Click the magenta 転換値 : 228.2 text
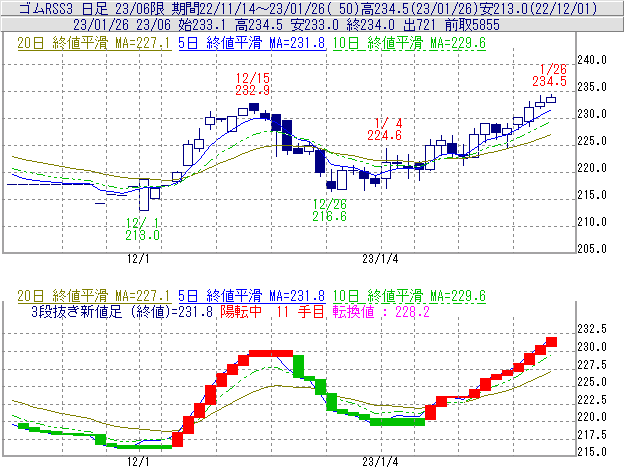This screenshot has width=624, height=475. pyautogui.click(x=381, y=311)
